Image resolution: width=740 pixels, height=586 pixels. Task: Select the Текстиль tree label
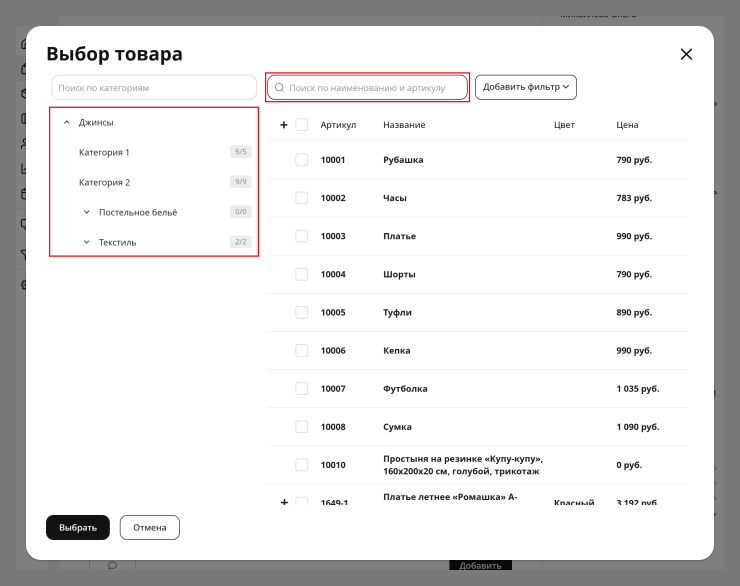point(118,242)
